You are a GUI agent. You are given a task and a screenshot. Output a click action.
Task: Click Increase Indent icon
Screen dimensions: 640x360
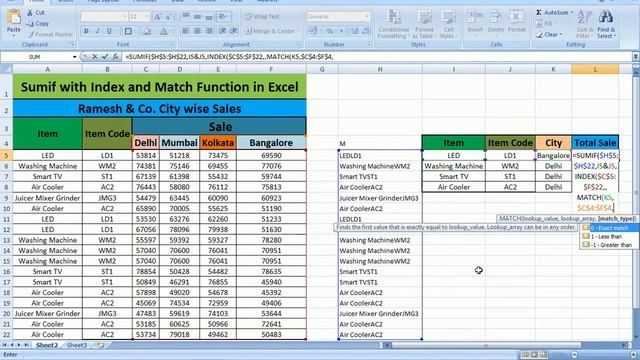point(233,31)
